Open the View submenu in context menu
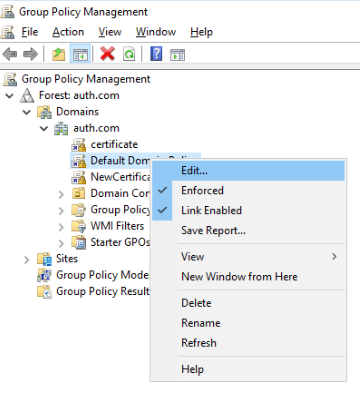Screen dimensions: 360x397 click(248, 257)
